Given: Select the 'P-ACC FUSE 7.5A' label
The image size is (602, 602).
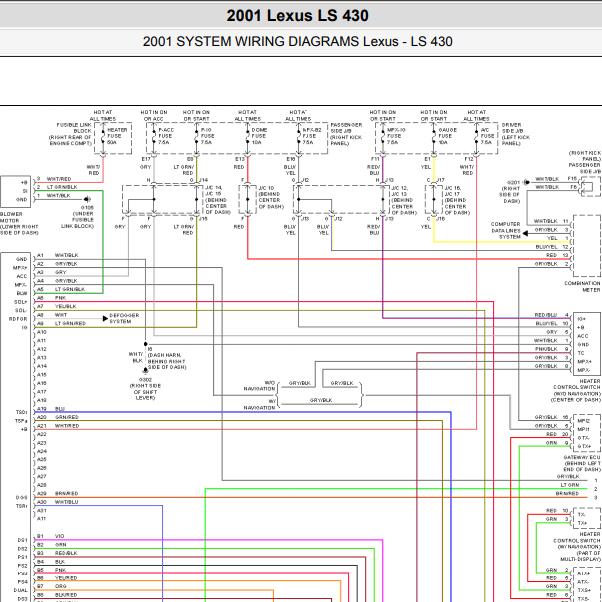Looking at the screenshot, I should (166, 136).
